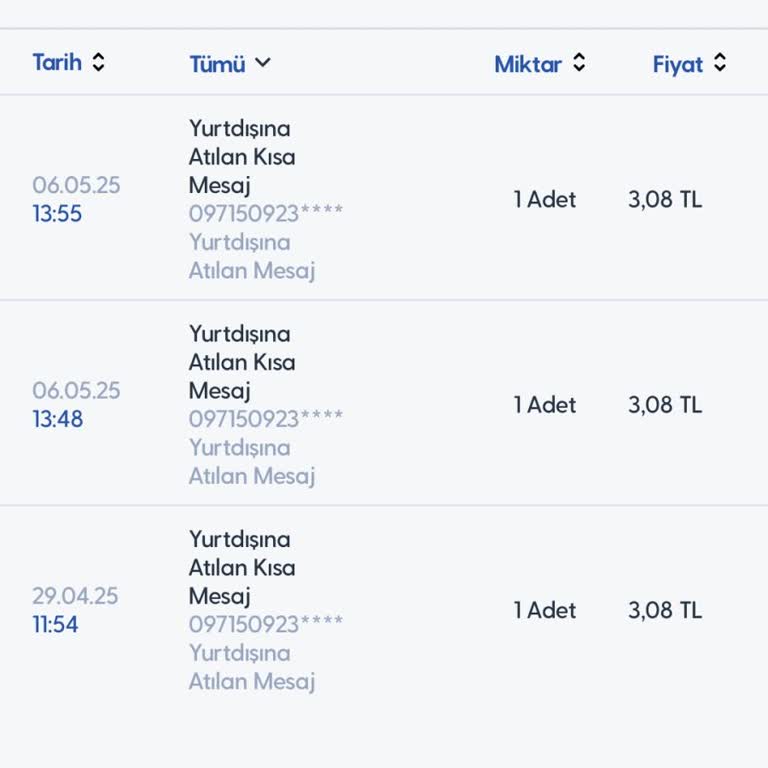Sort by Tarih using its arrows icon
Viewport: 768px width, 768px height.
click(98, 62)
